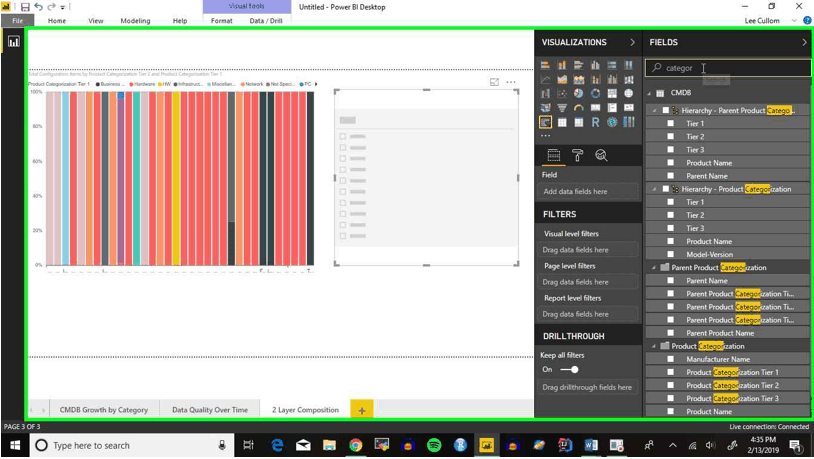Click the Fields search box
The height and width of the screenshot is (459, 814).
(727, 68)
